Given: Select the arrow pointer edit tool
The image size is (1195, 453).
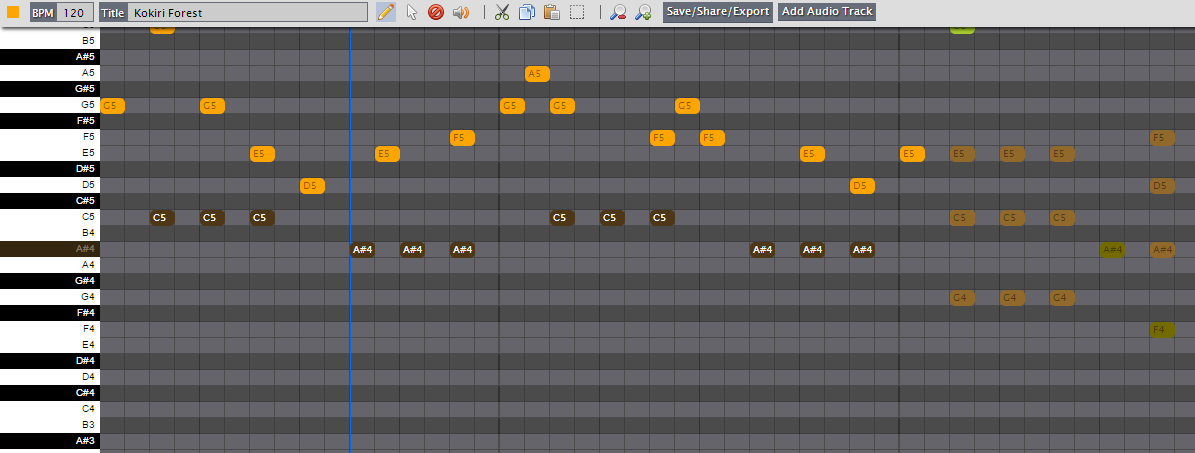Looking at the screenshot, I should click(x=412, y=12).
